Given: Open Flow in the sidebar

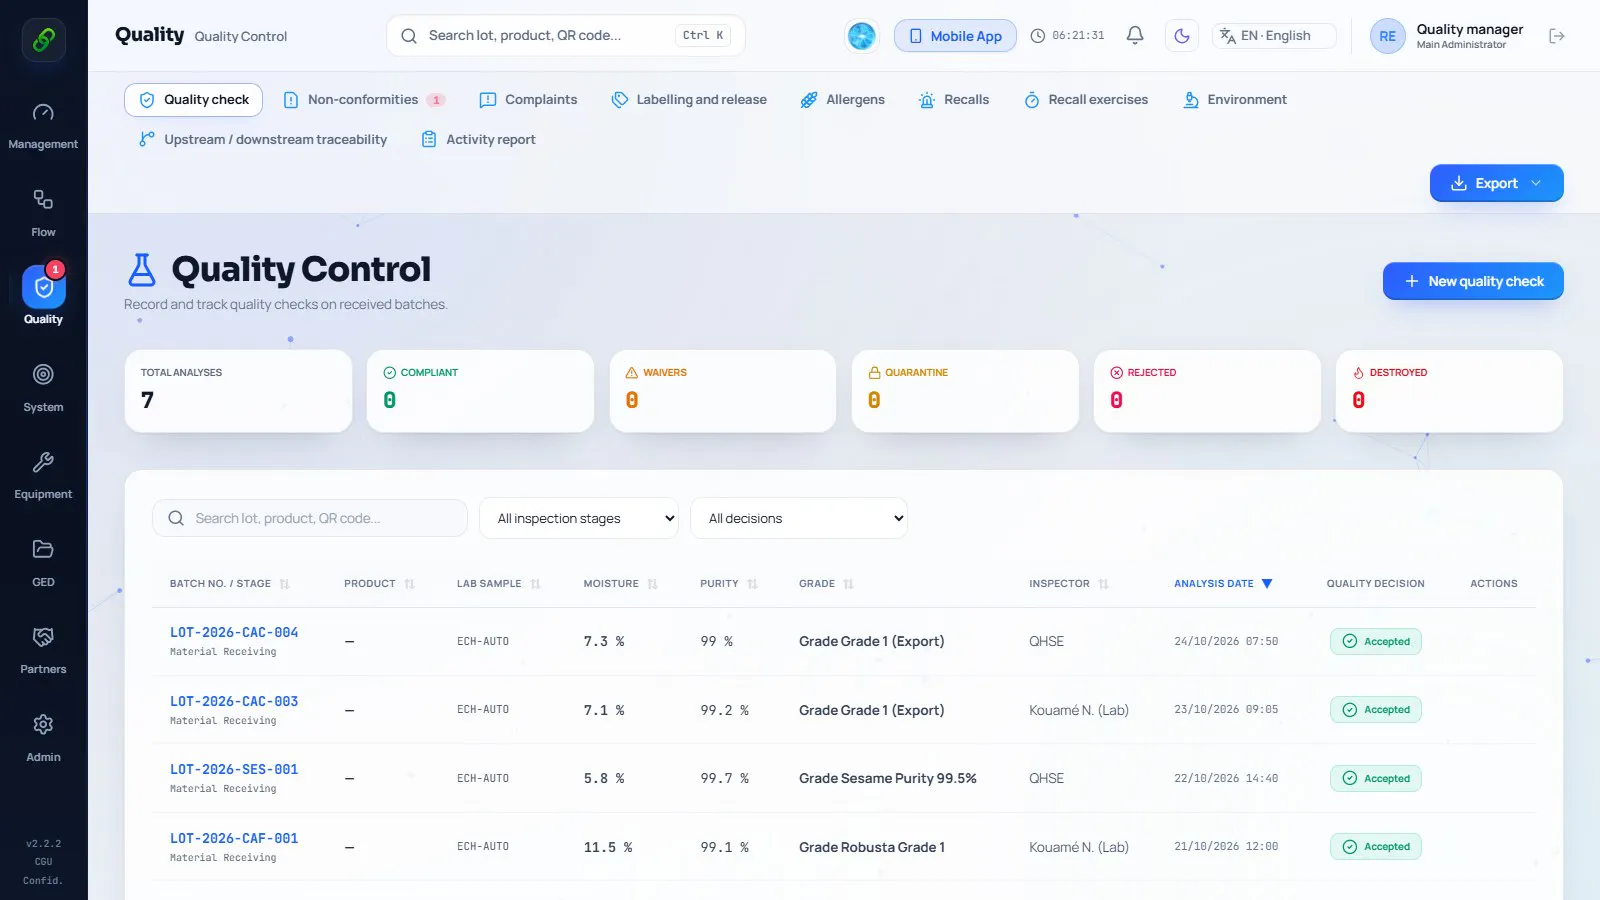Looking at the screenshot, I should [x=43, y=213].
